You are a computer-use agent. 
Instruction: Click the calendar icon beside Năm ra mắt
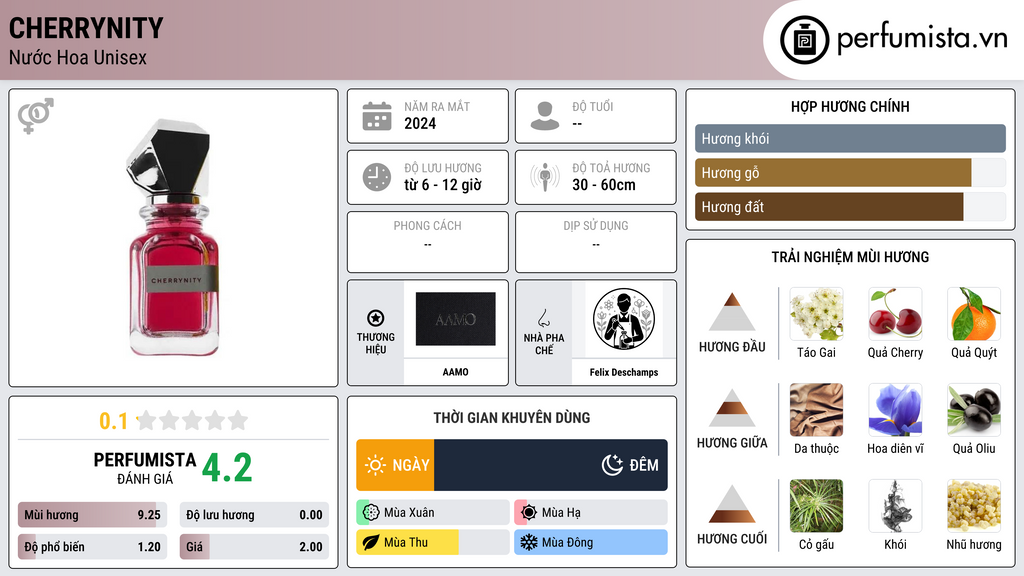point(377,116)
